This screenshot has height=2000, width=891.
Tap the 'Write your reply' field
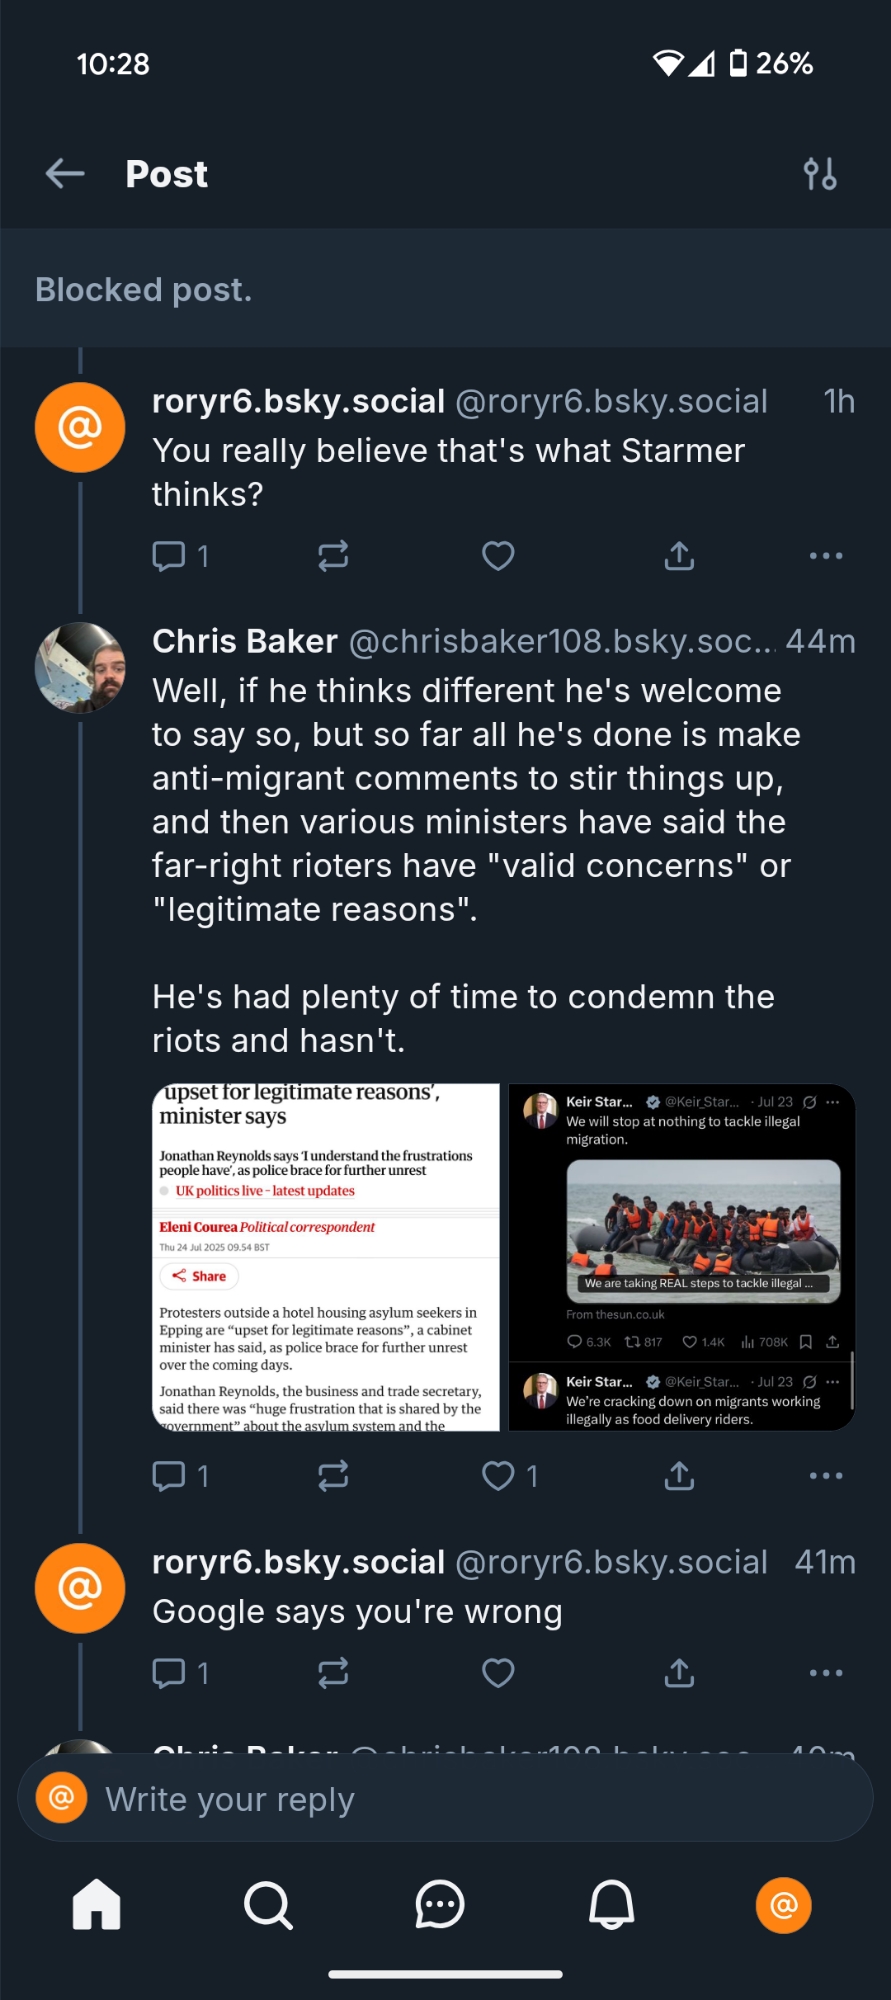tap(445, 1800)
